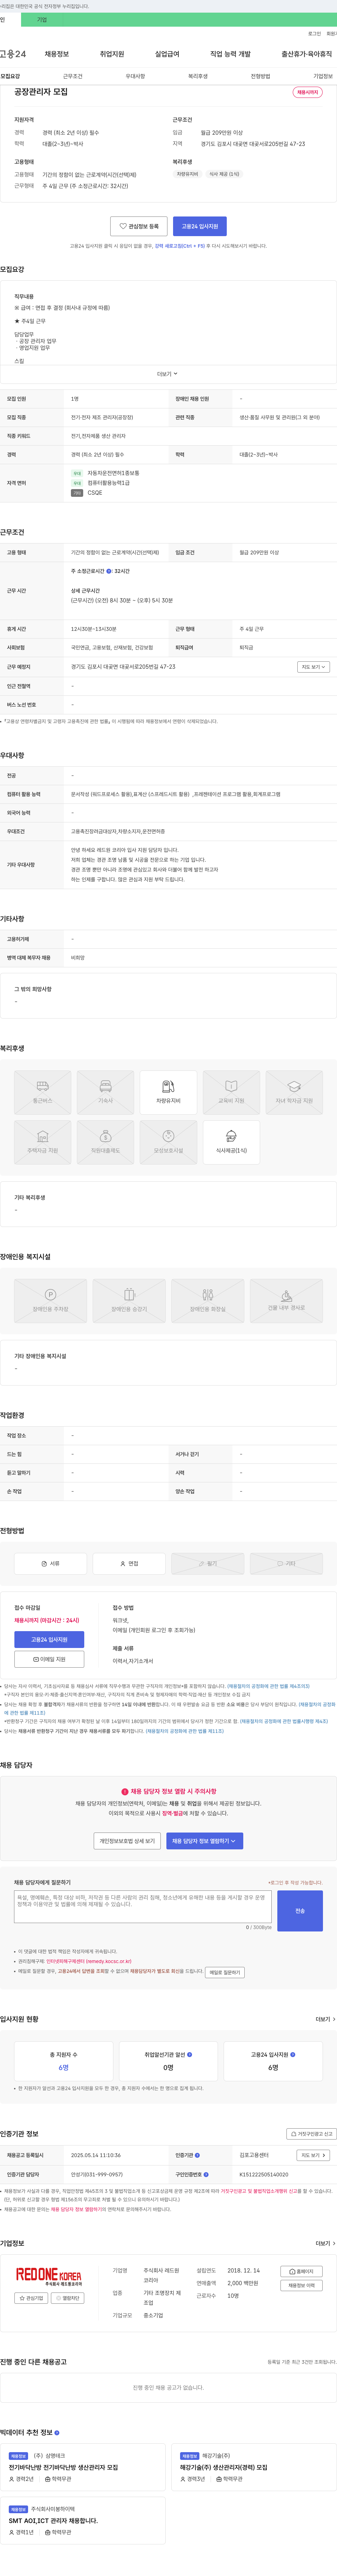Jump to the 복리후생 section tab
The height and width of the screenshot is (2576, 337).
pyautogui.click(x=198, y=76)
